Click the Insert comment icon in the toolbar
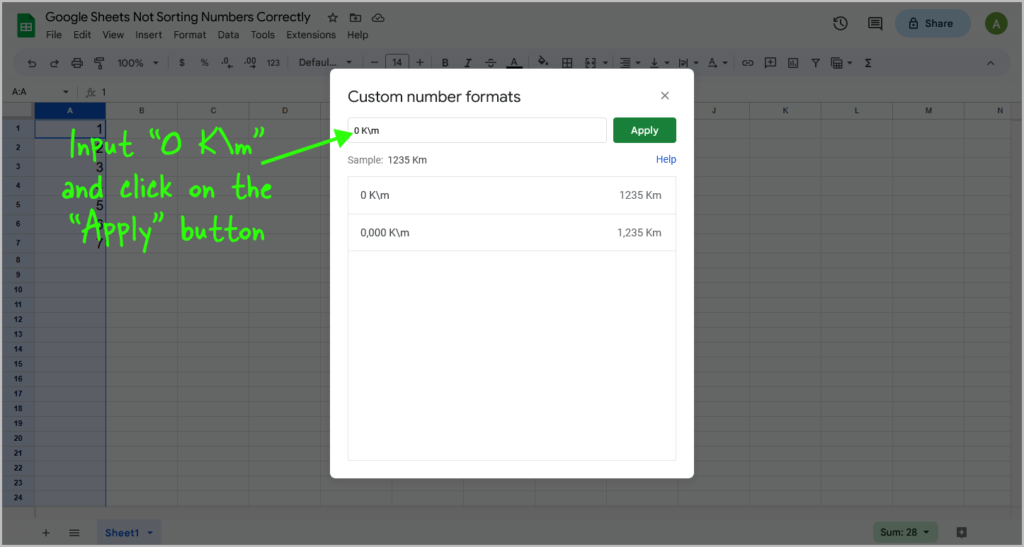The image size is (1024, 547). coord(770,63)
